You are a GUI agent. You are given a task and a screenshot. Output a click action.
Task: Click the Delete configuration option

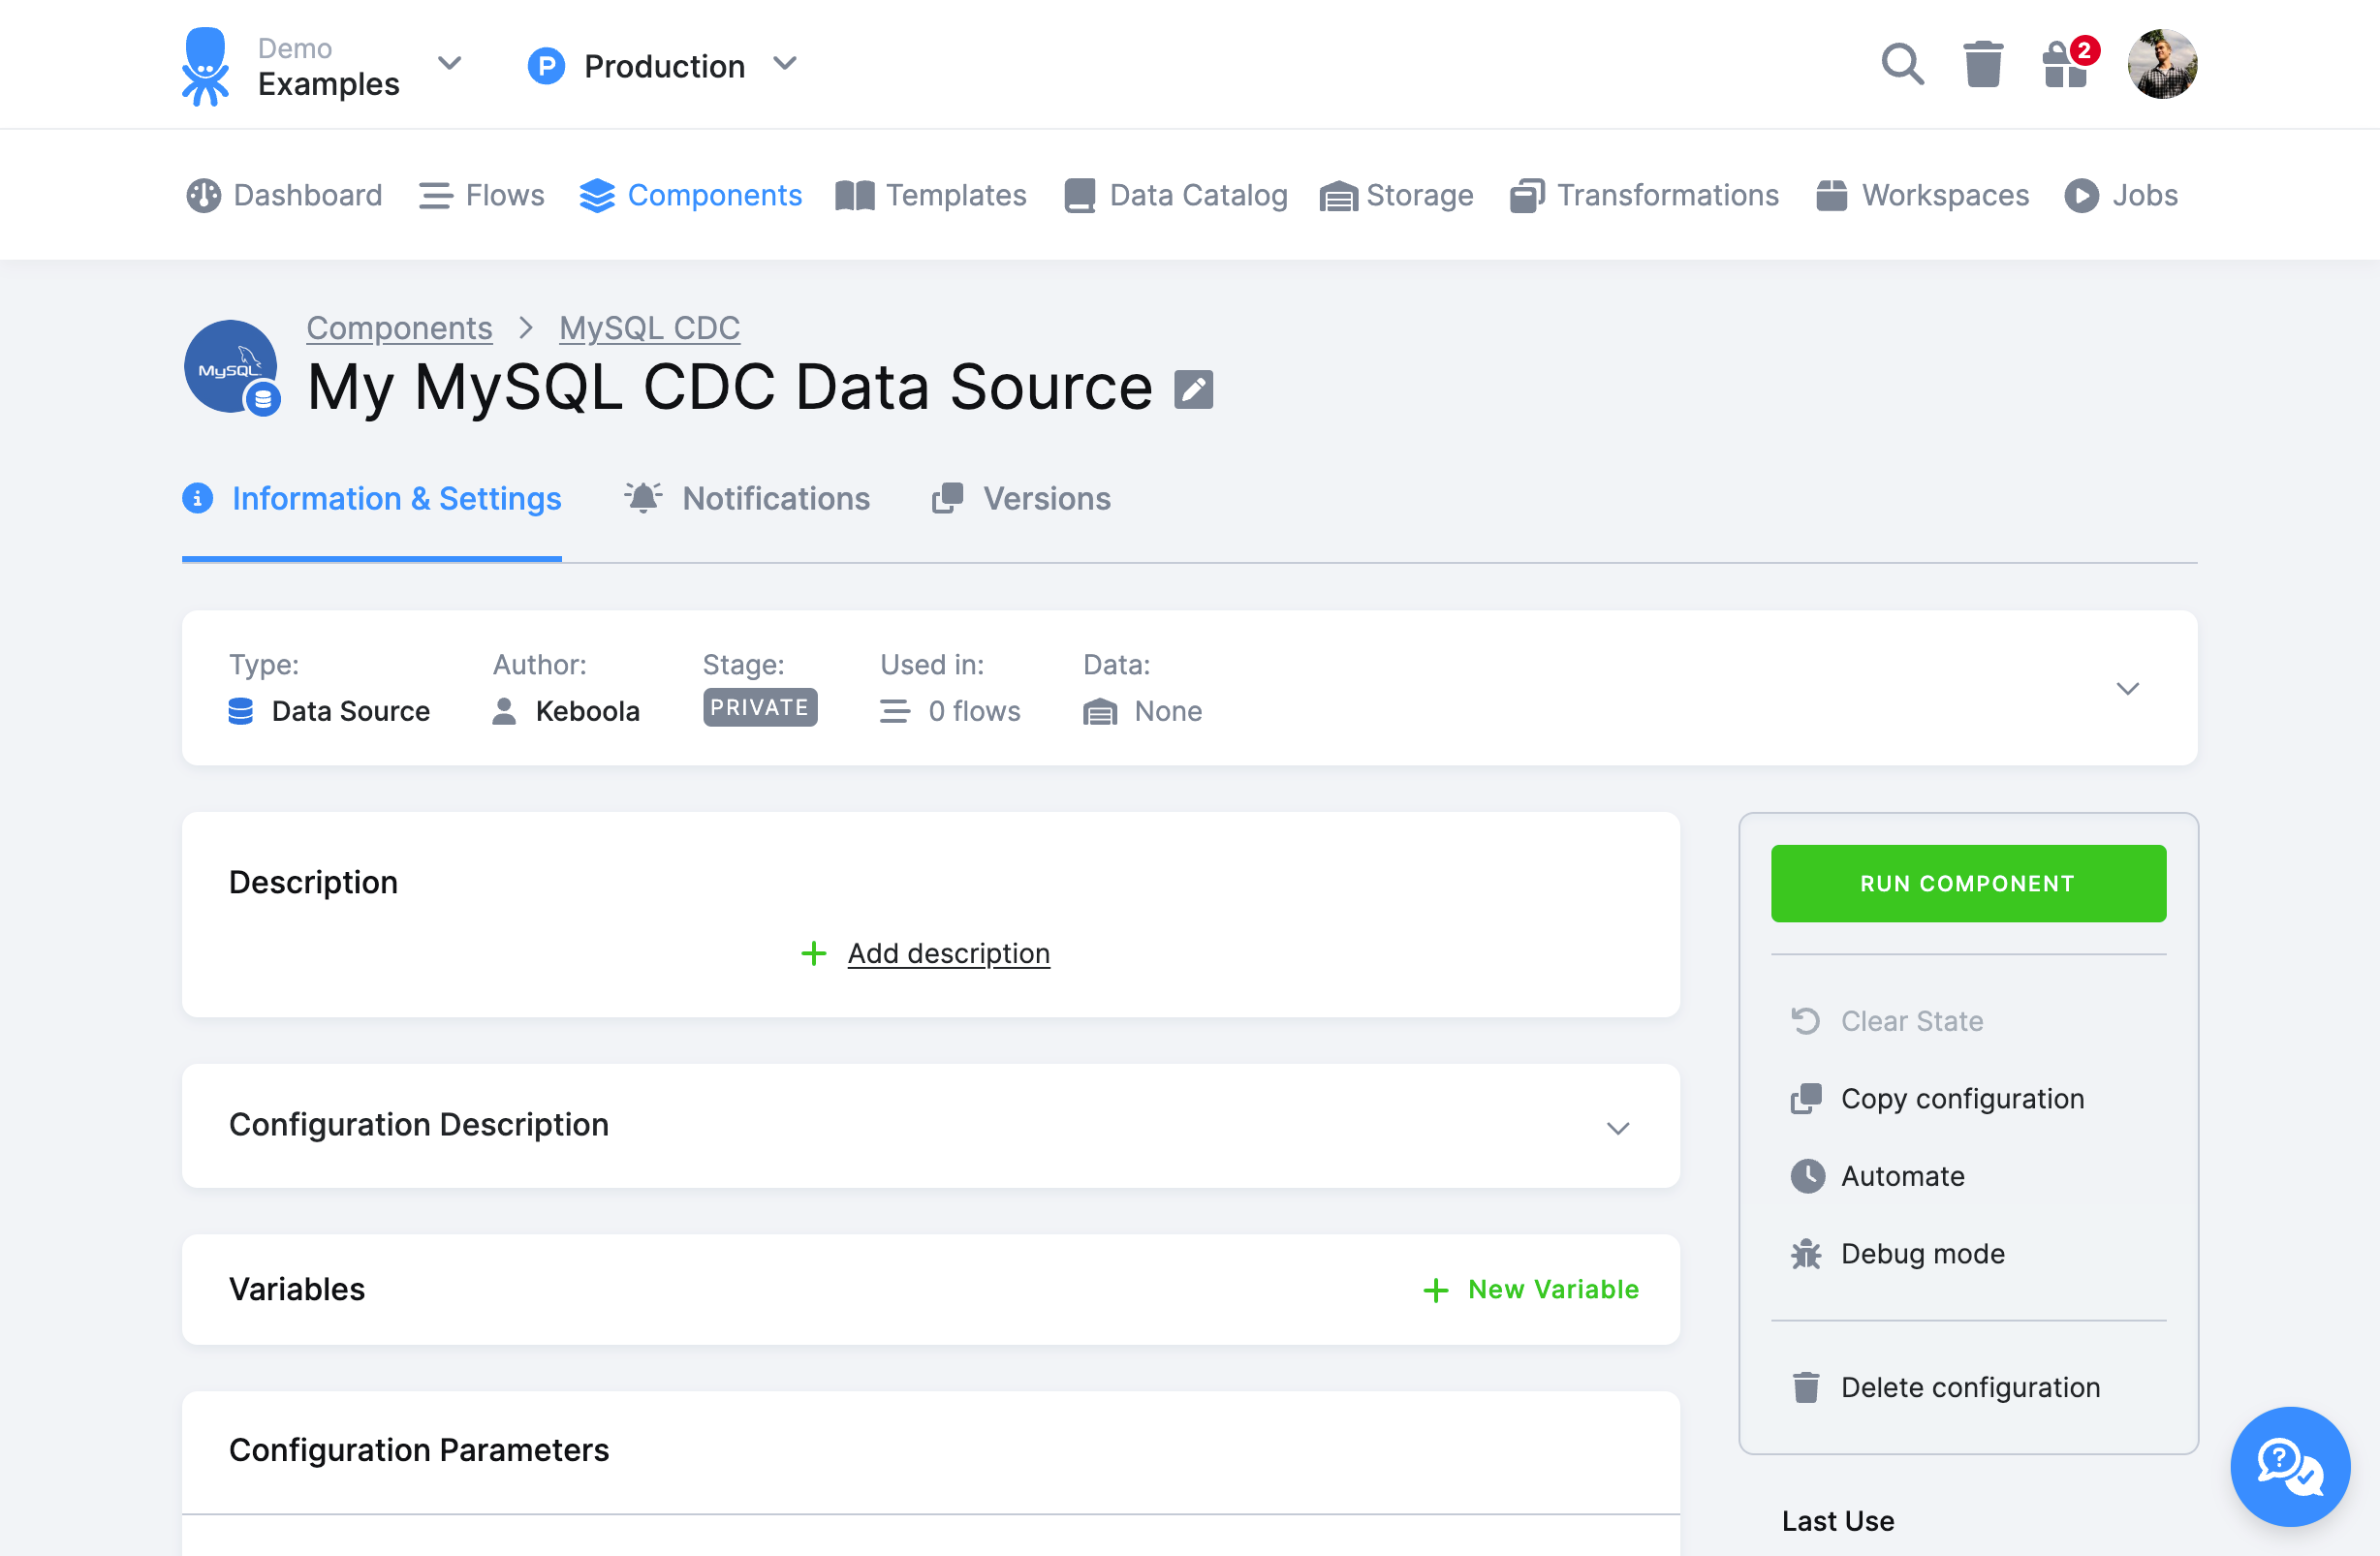pyautogui.click(x=1970, y=1387)
